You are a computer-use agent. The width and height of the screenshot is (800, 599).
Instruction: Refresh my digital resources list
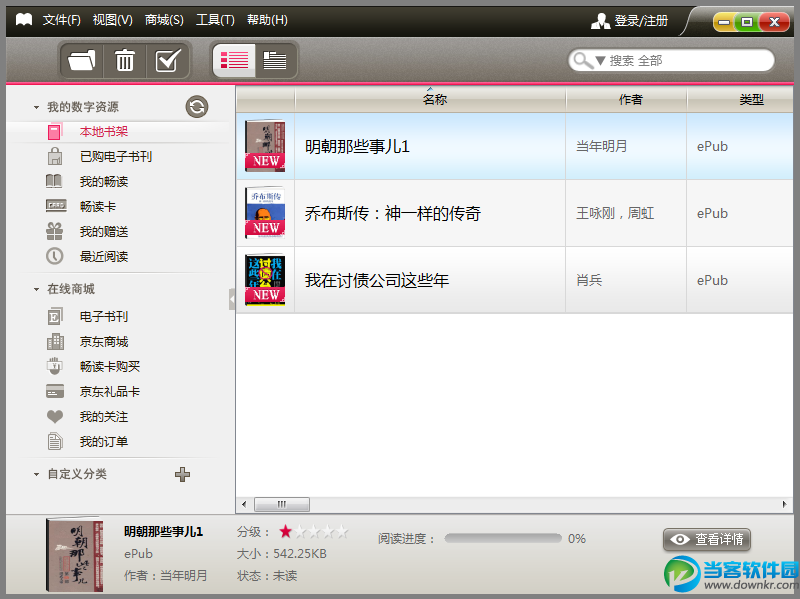(197, 106)
